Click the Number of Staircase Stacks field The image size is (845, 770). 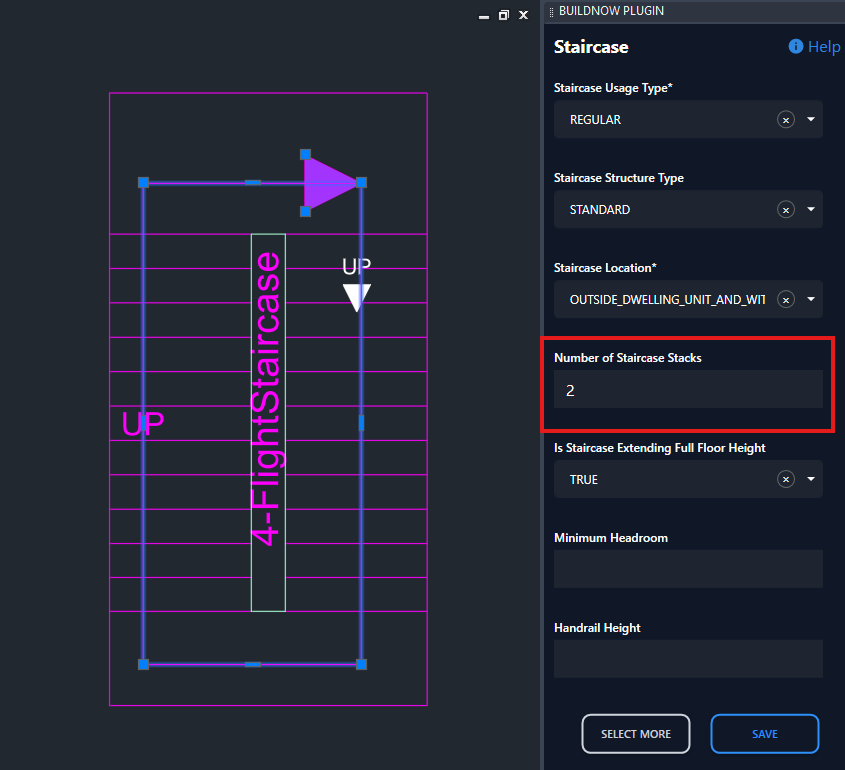pos(688,390)
